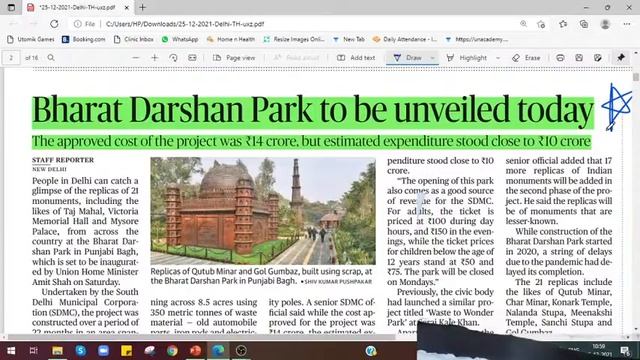Open the Get Help taskbar icon

(x=371, y=351)
